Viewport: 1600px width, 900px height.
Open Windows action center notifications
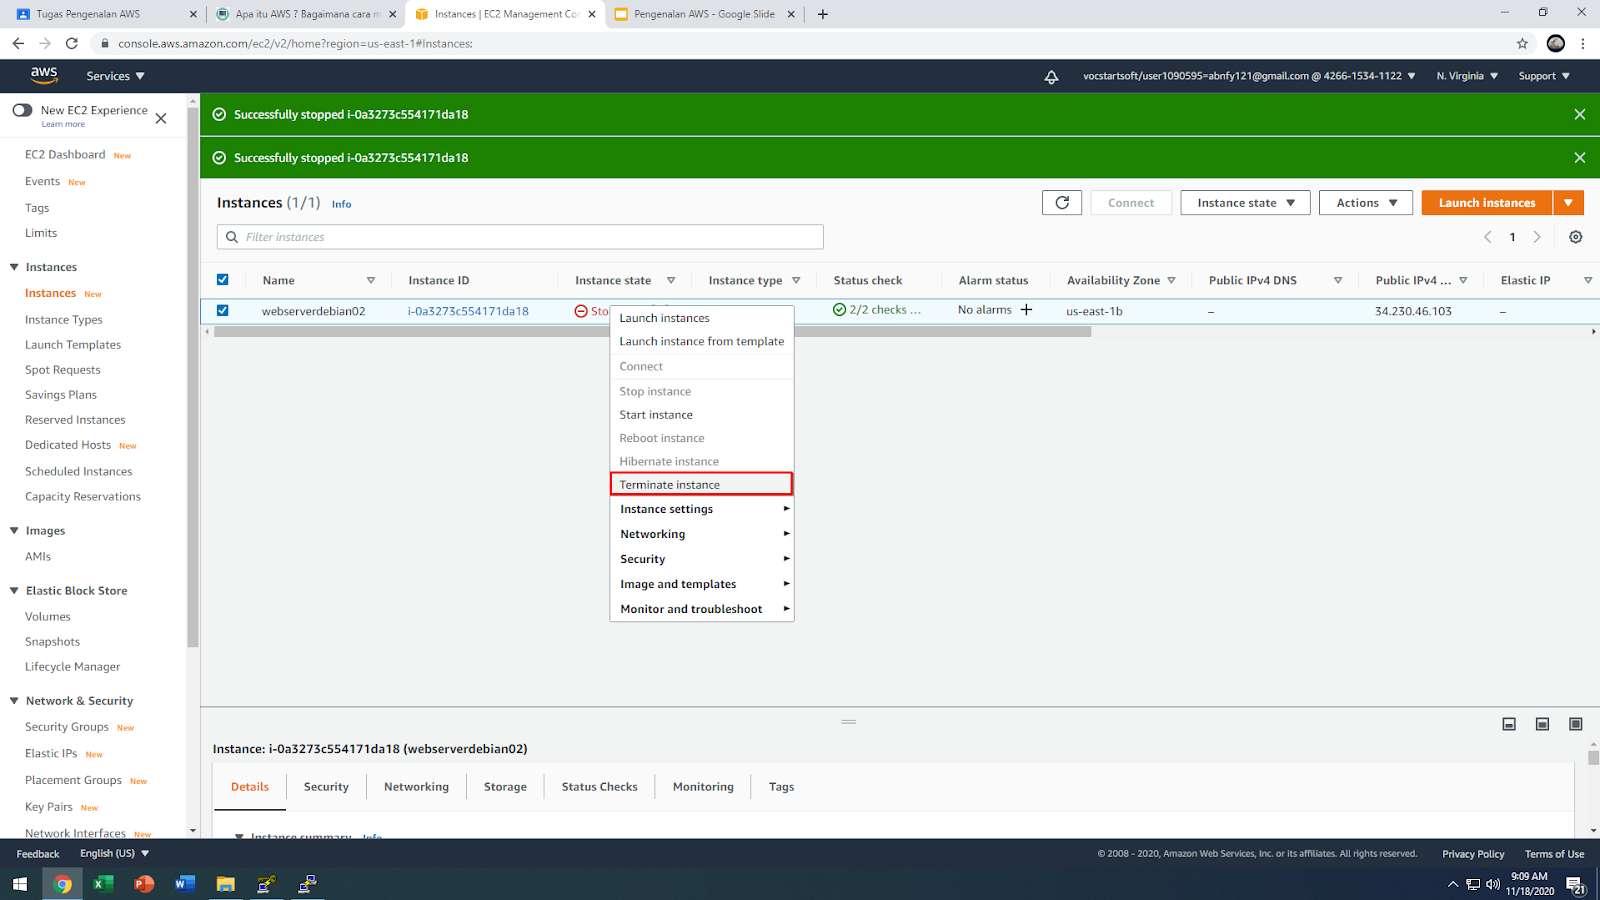[1576, 885]
